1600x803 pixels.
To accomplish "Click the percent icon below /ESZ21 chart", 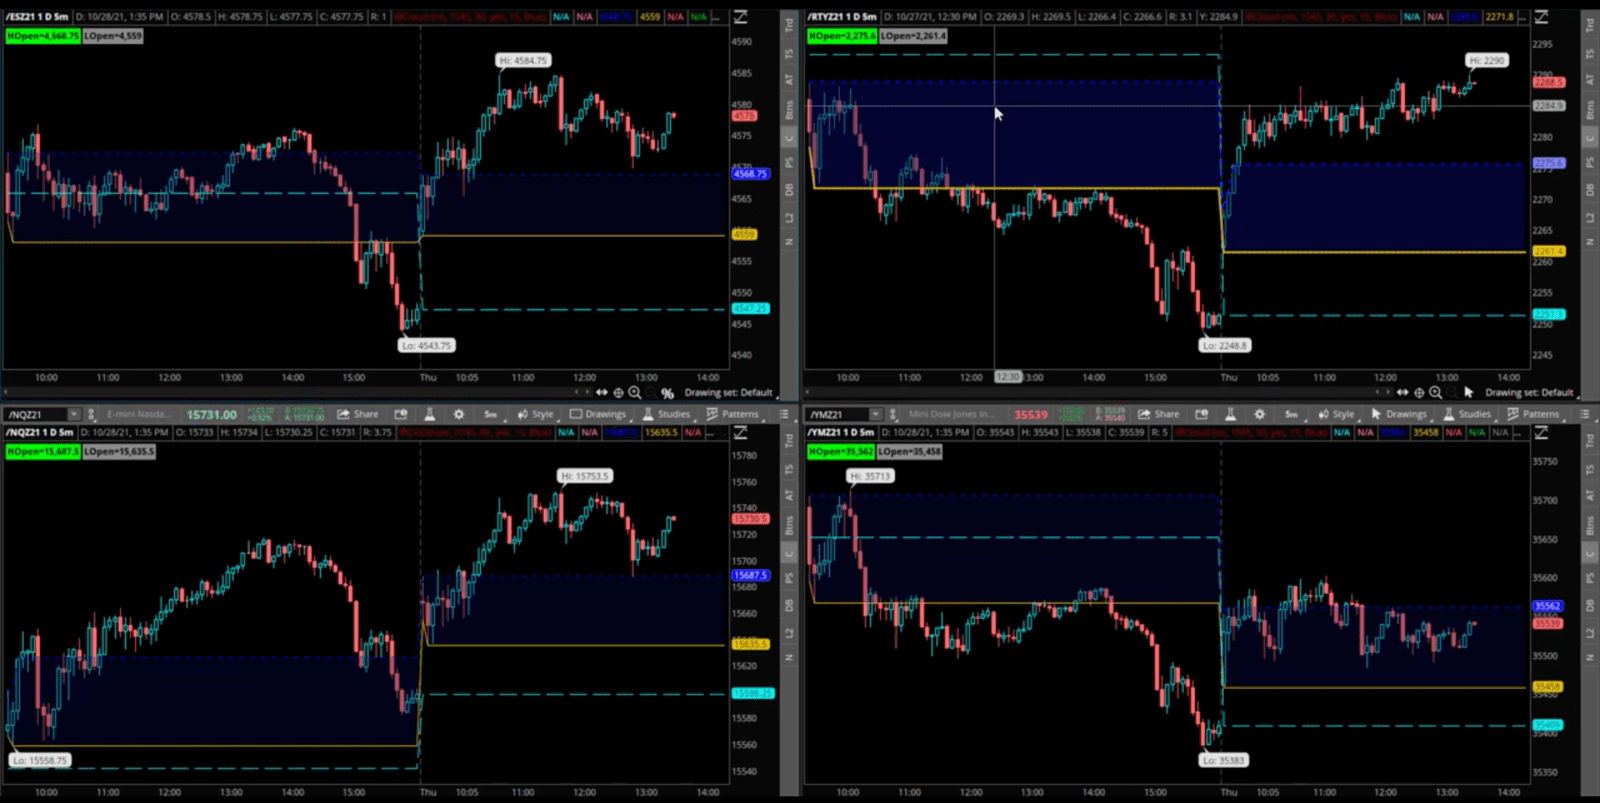I will [x=667, y=394].
